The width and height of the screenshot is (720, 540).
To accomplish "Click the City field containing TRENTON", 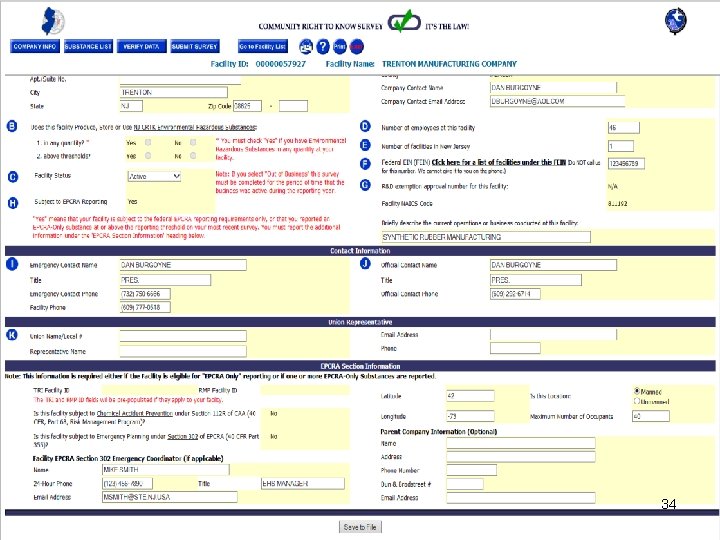I will pyautogui.click(x=174, y=92).
